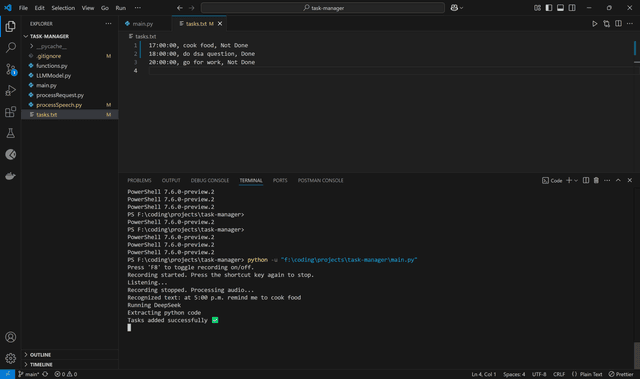Viewport: 640px width, 379px height.
Task: Open the Source Control view
Action: point(11,69)
